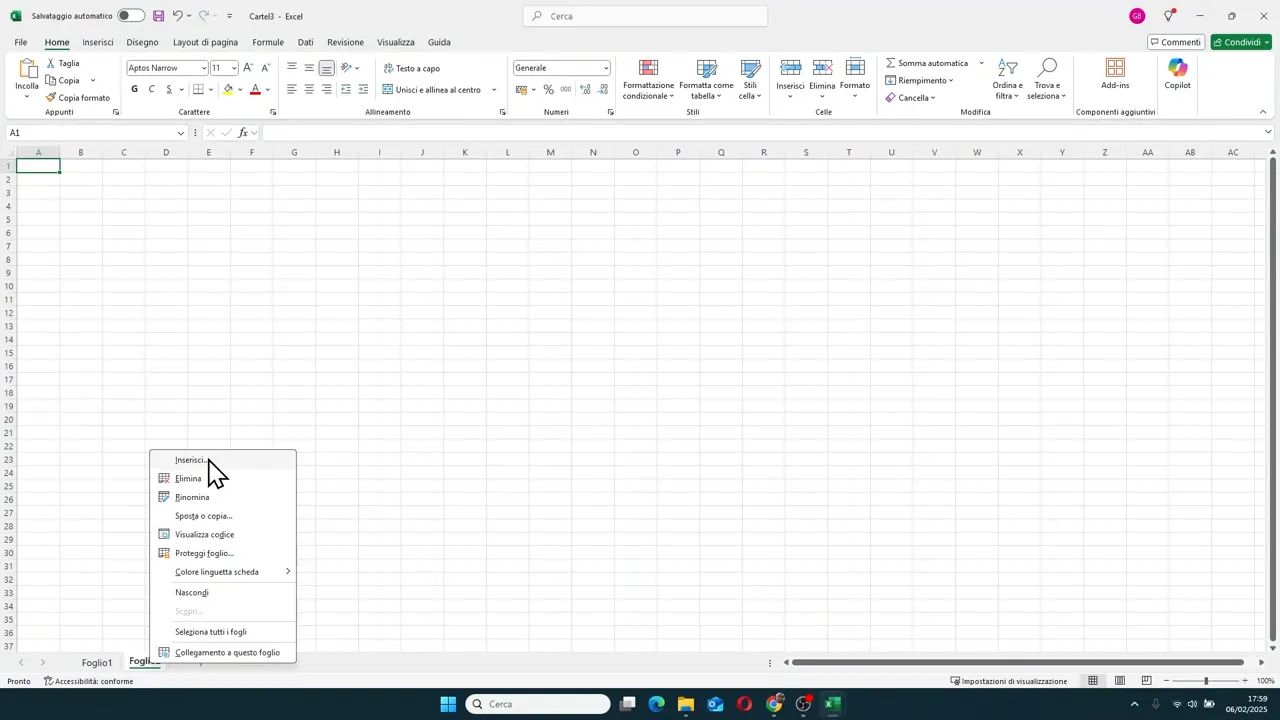The width and height of the screenshot is (1280, 720).
Task: Toggle Salvataggio automatico switch
Action: click(x=131, y=16)
